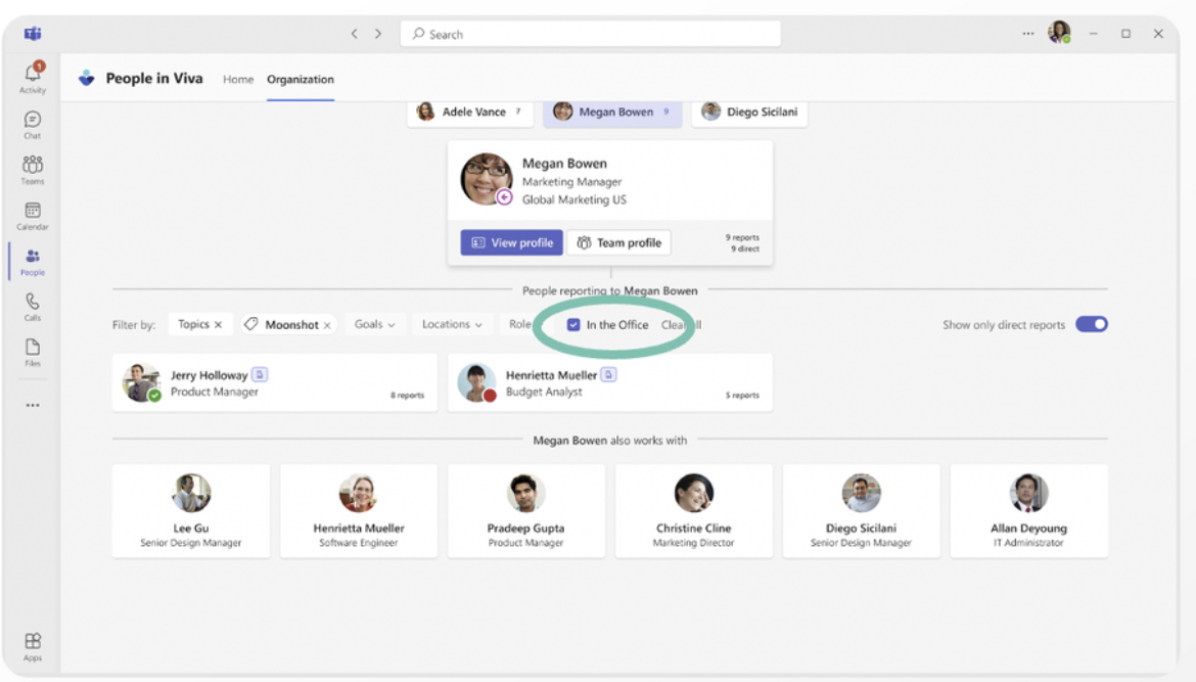Click your profile avatar top right

1058,33
